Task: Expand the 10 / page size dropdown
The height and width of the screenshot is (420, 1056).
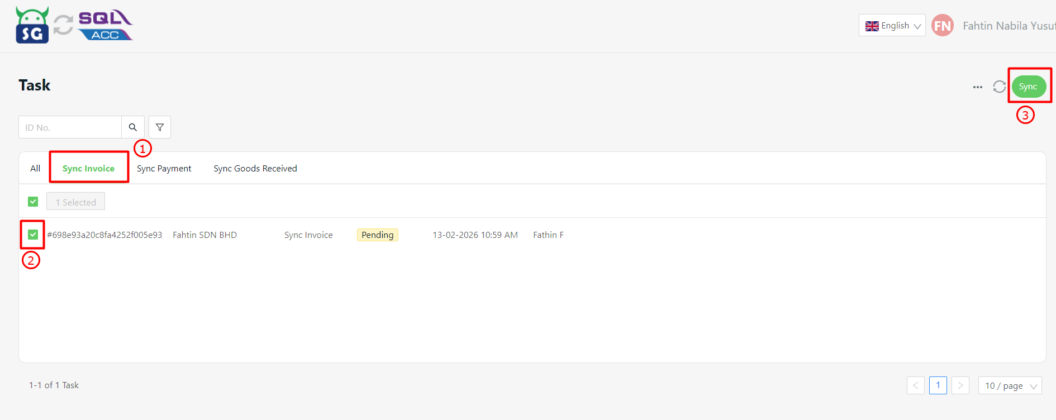Action: [x=1009, y=385]
